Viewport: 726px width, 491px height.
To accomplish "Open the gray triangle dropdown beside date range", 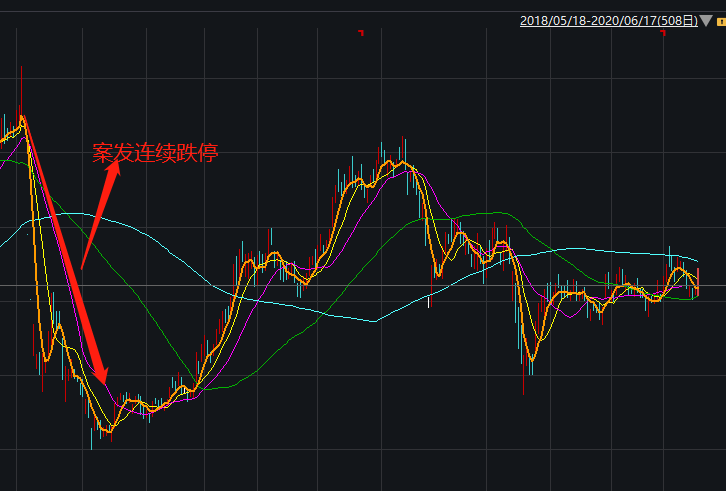I will click(x=706, y=20).
